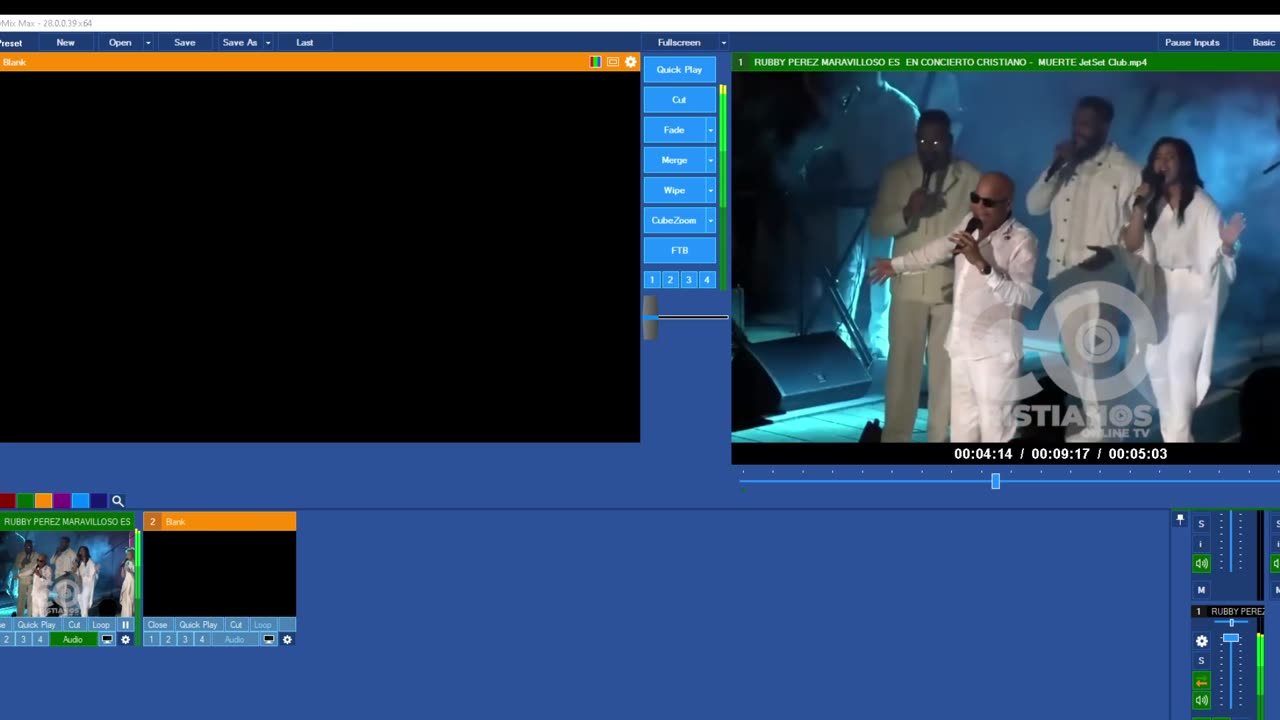Select the orange category color swatch
The width and height of the screenshot is (1280, 720).
(44, 501)
